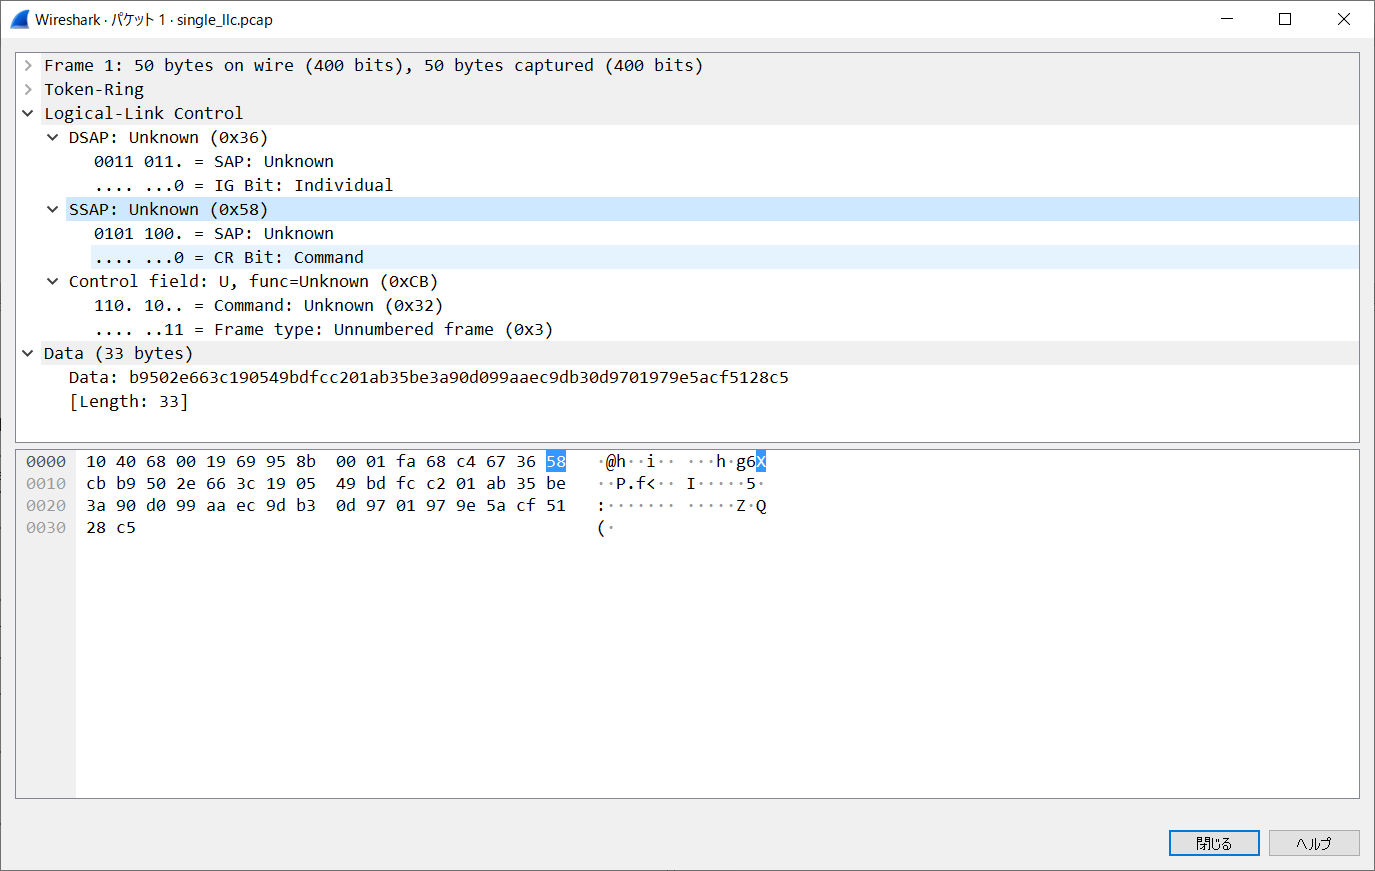This screenshot has height=871, width=1375.
Task: Click highlighted byte 58 in hex dump
Action: [556, 462]
